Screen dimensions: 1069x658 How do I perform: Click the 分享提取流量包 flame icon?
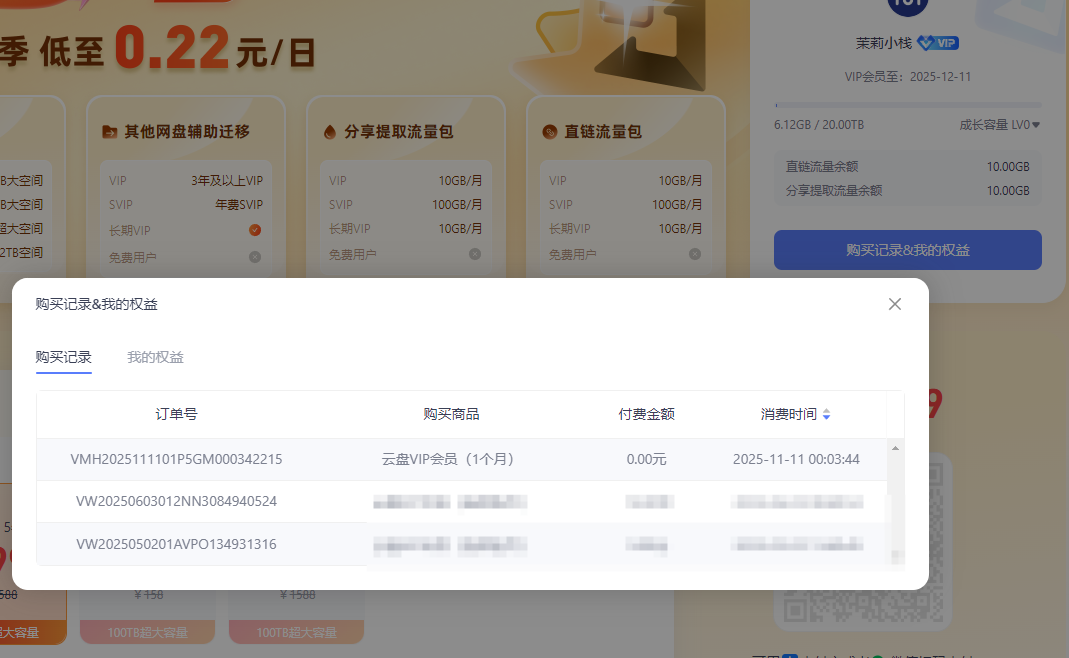coord(329,132)
